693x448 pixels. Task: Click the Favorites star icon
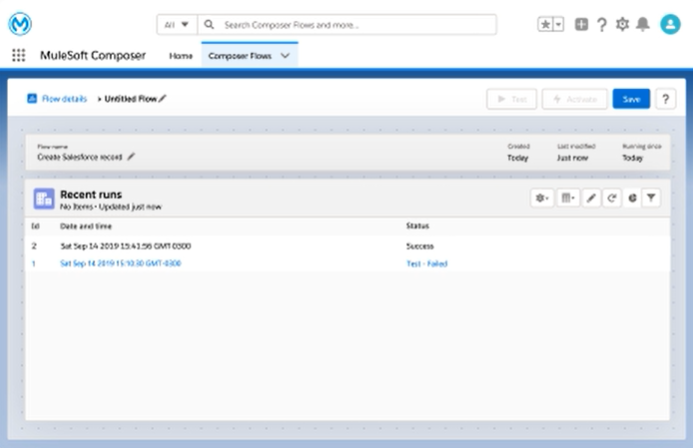(x=545, y=24)
